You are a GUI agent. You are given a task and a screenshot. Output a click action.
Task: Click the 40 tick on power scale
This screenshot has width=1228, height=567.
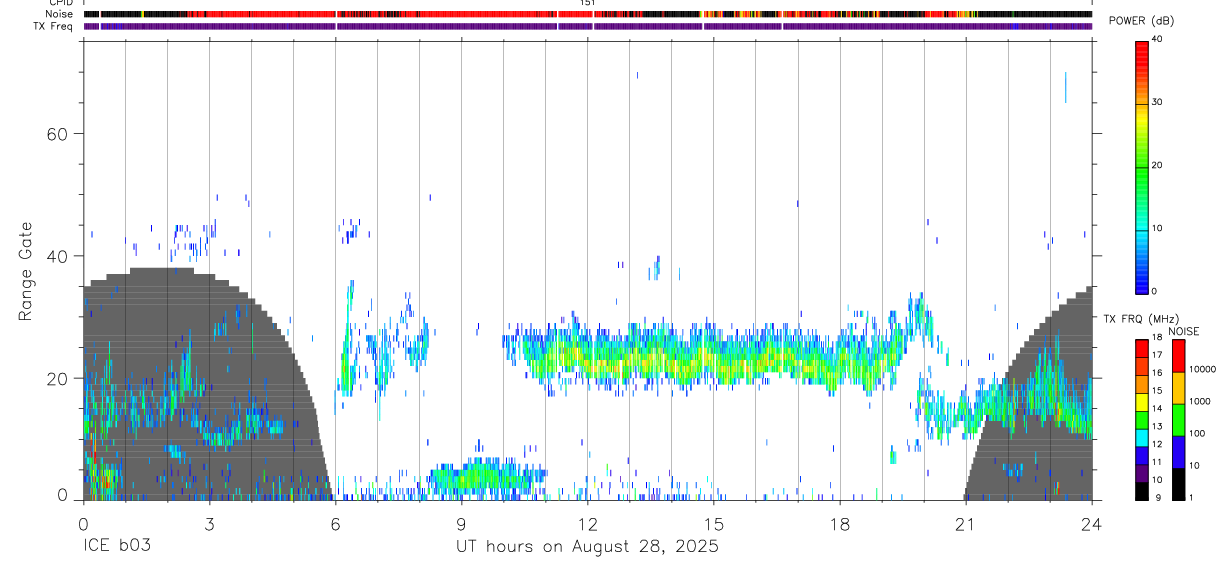click(1156, 40)
